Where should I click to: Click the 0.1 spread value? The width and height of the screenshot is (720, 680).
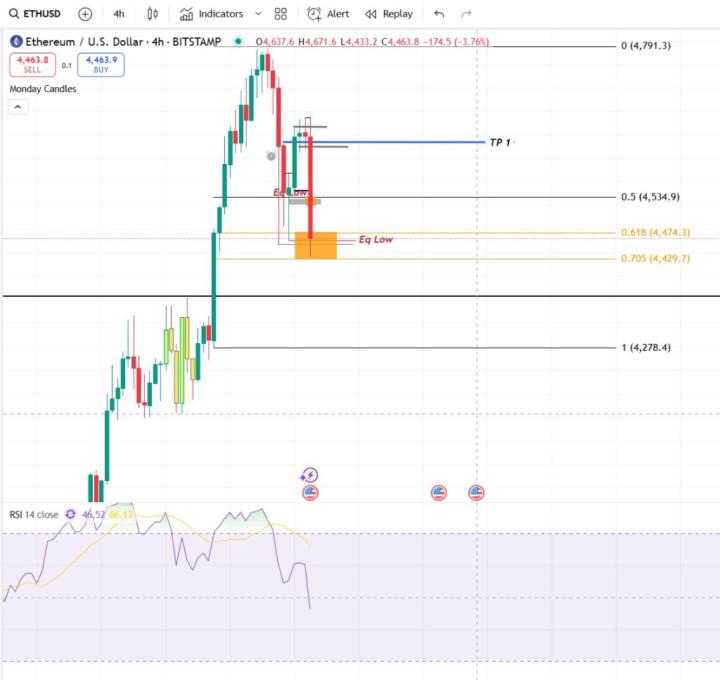(67, 65)
